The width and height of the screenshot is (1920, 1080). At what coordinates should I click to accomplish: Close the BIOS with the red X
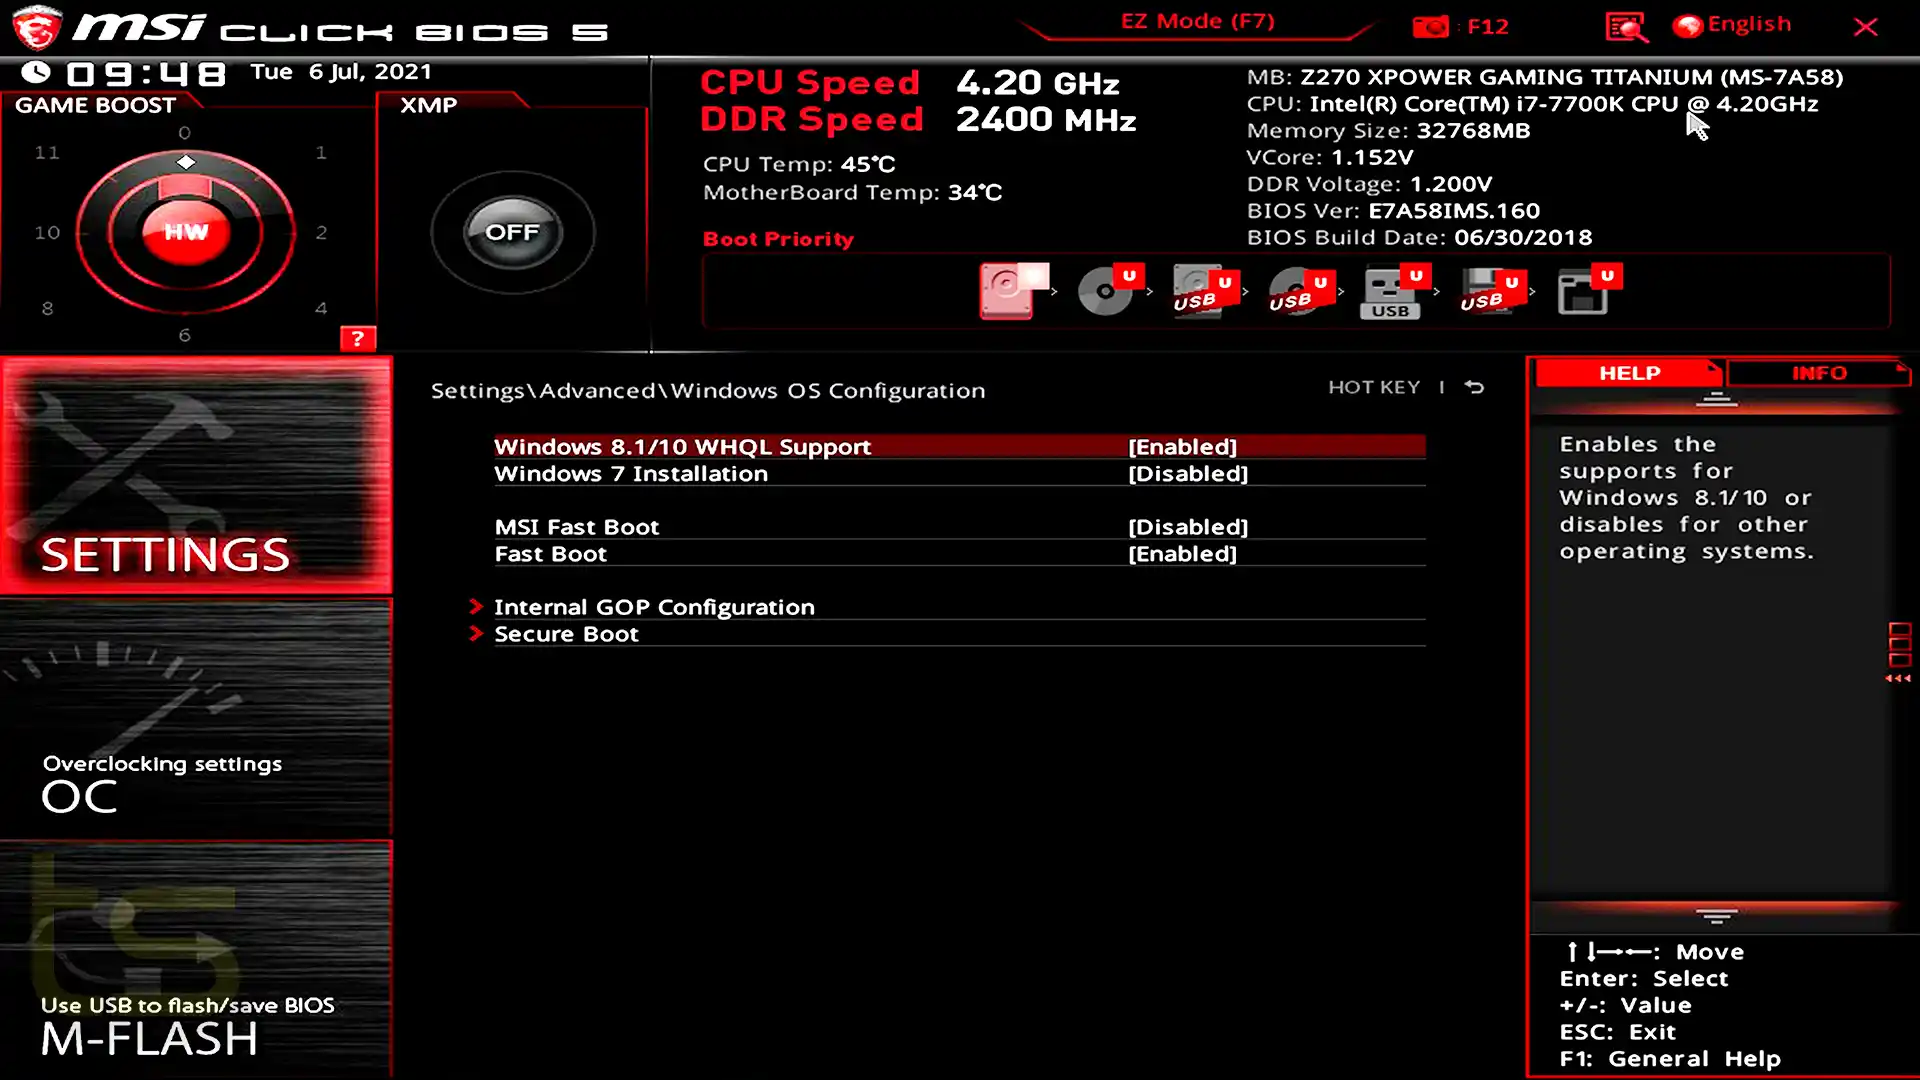1865,27
